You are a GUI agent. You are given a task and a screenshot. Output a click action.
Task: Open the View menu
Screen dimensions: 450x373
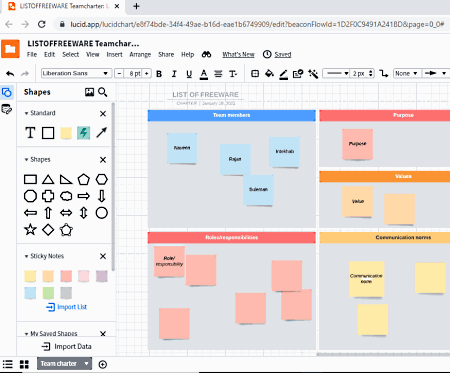93,54
